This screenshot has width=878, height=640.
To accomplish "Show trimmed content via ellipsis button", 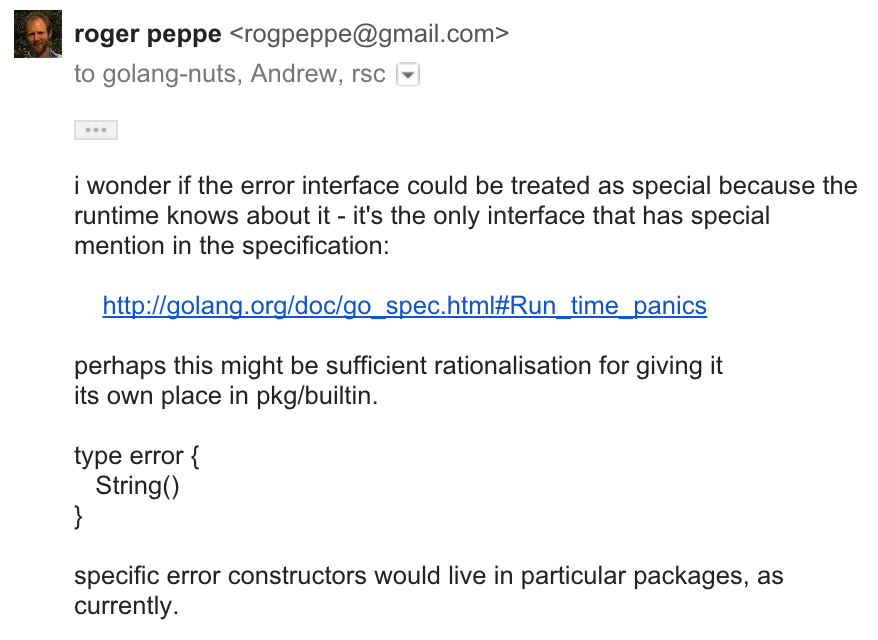I will [x=96, y=130].
